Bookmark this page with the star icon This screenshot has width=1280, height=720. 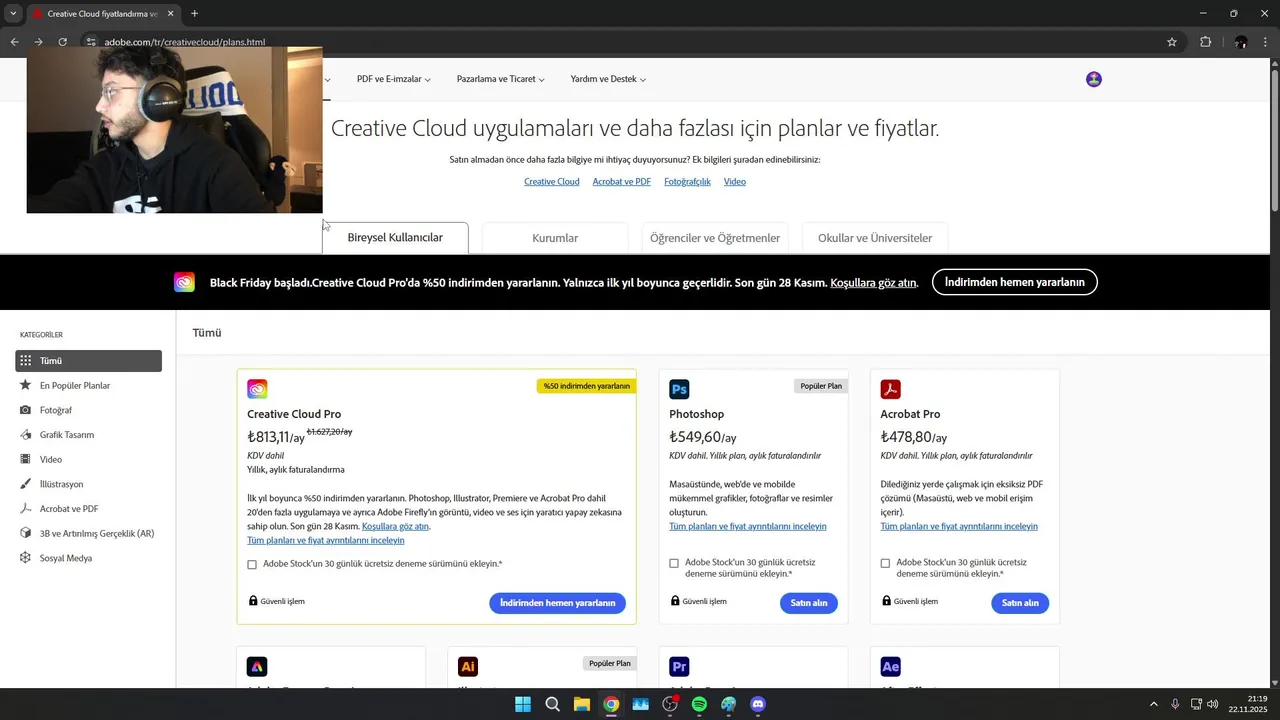tap(1172, 42)
